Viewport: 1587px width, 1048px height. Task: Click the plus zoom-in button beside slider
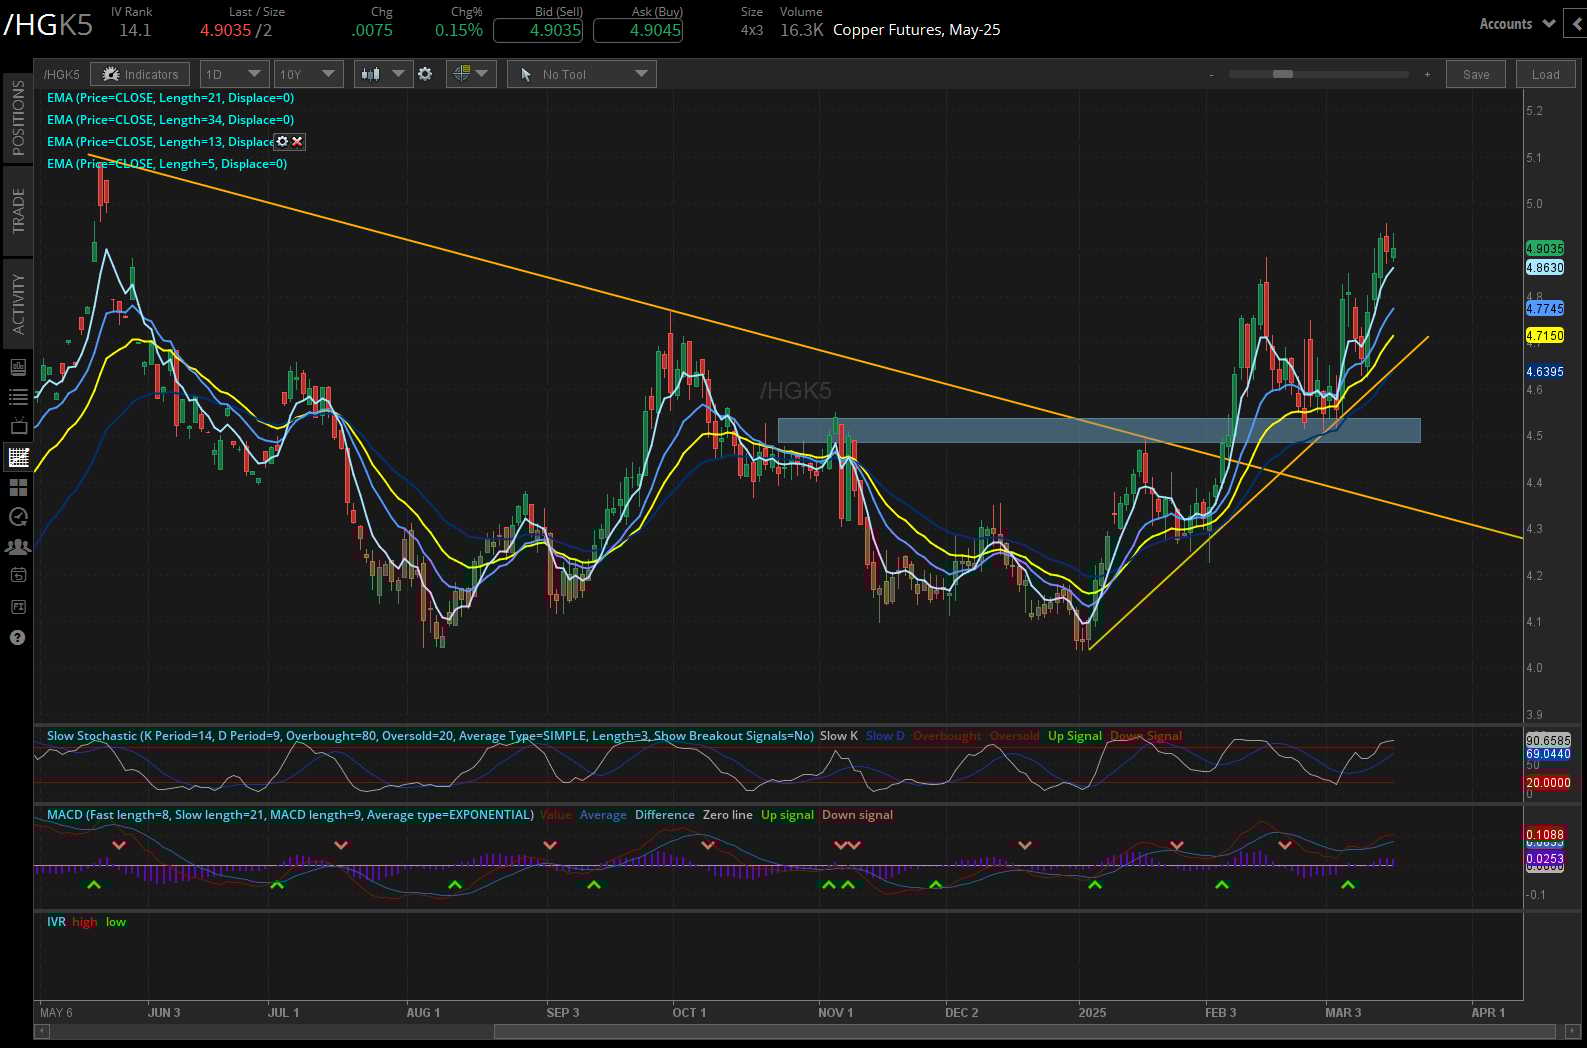[1427, 74]
